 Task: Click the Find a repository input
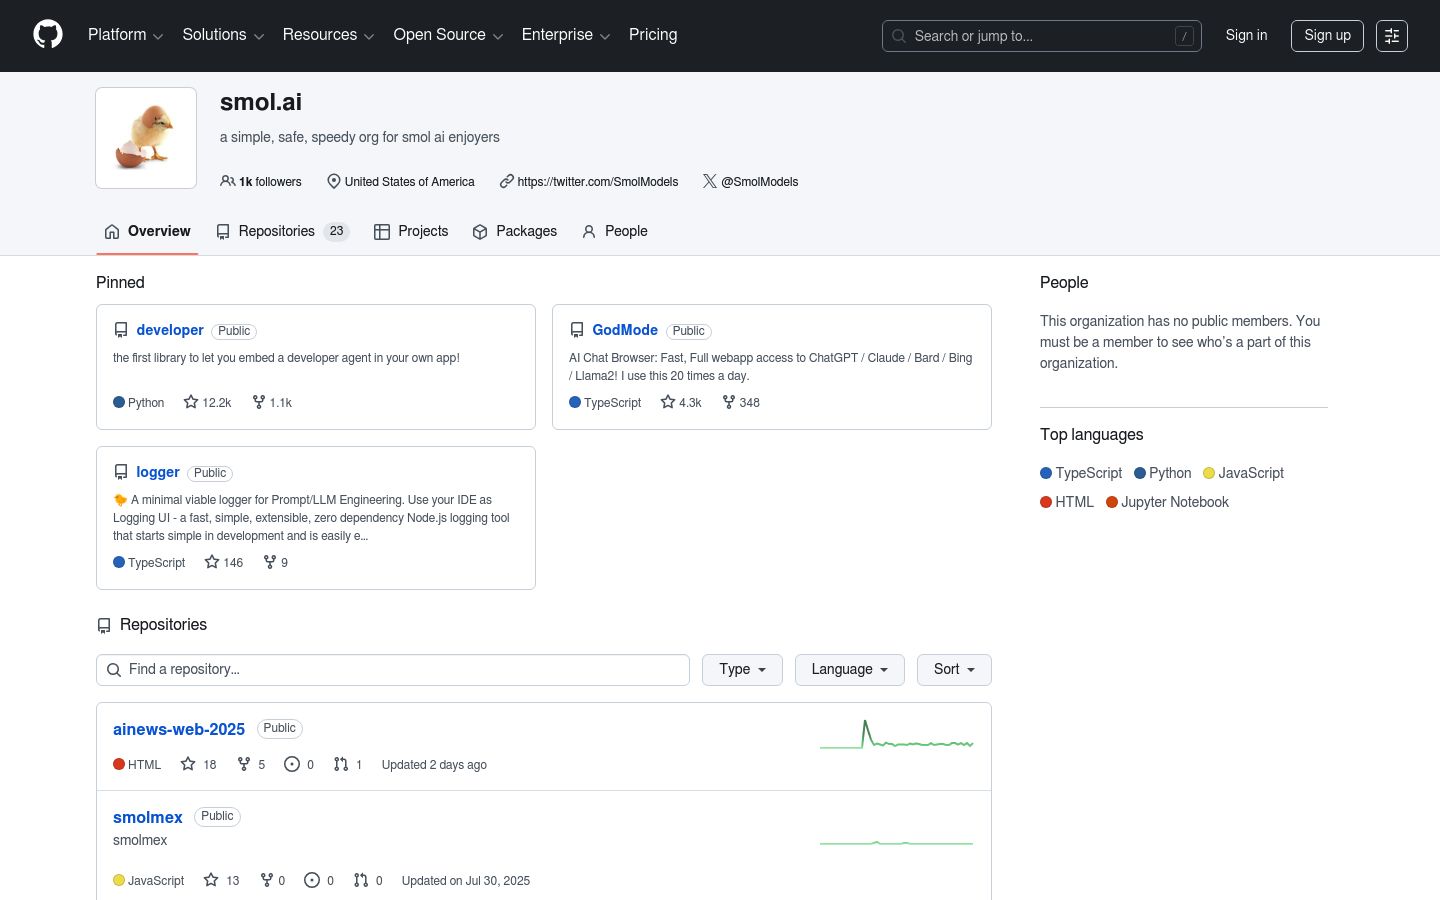(x=393, y=670)
